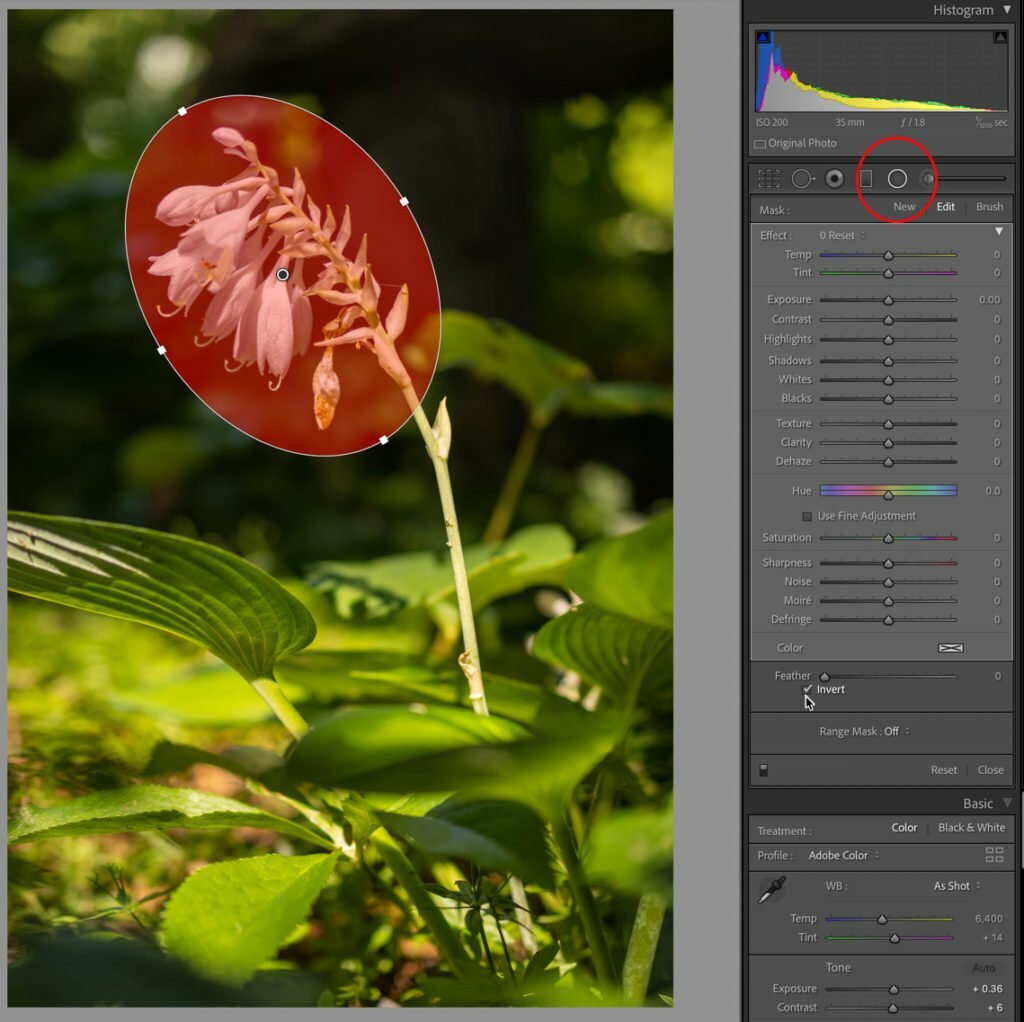Collapse the Histogram panel
Viewport: 1024px width, 1022px height.
point(1006,10)
